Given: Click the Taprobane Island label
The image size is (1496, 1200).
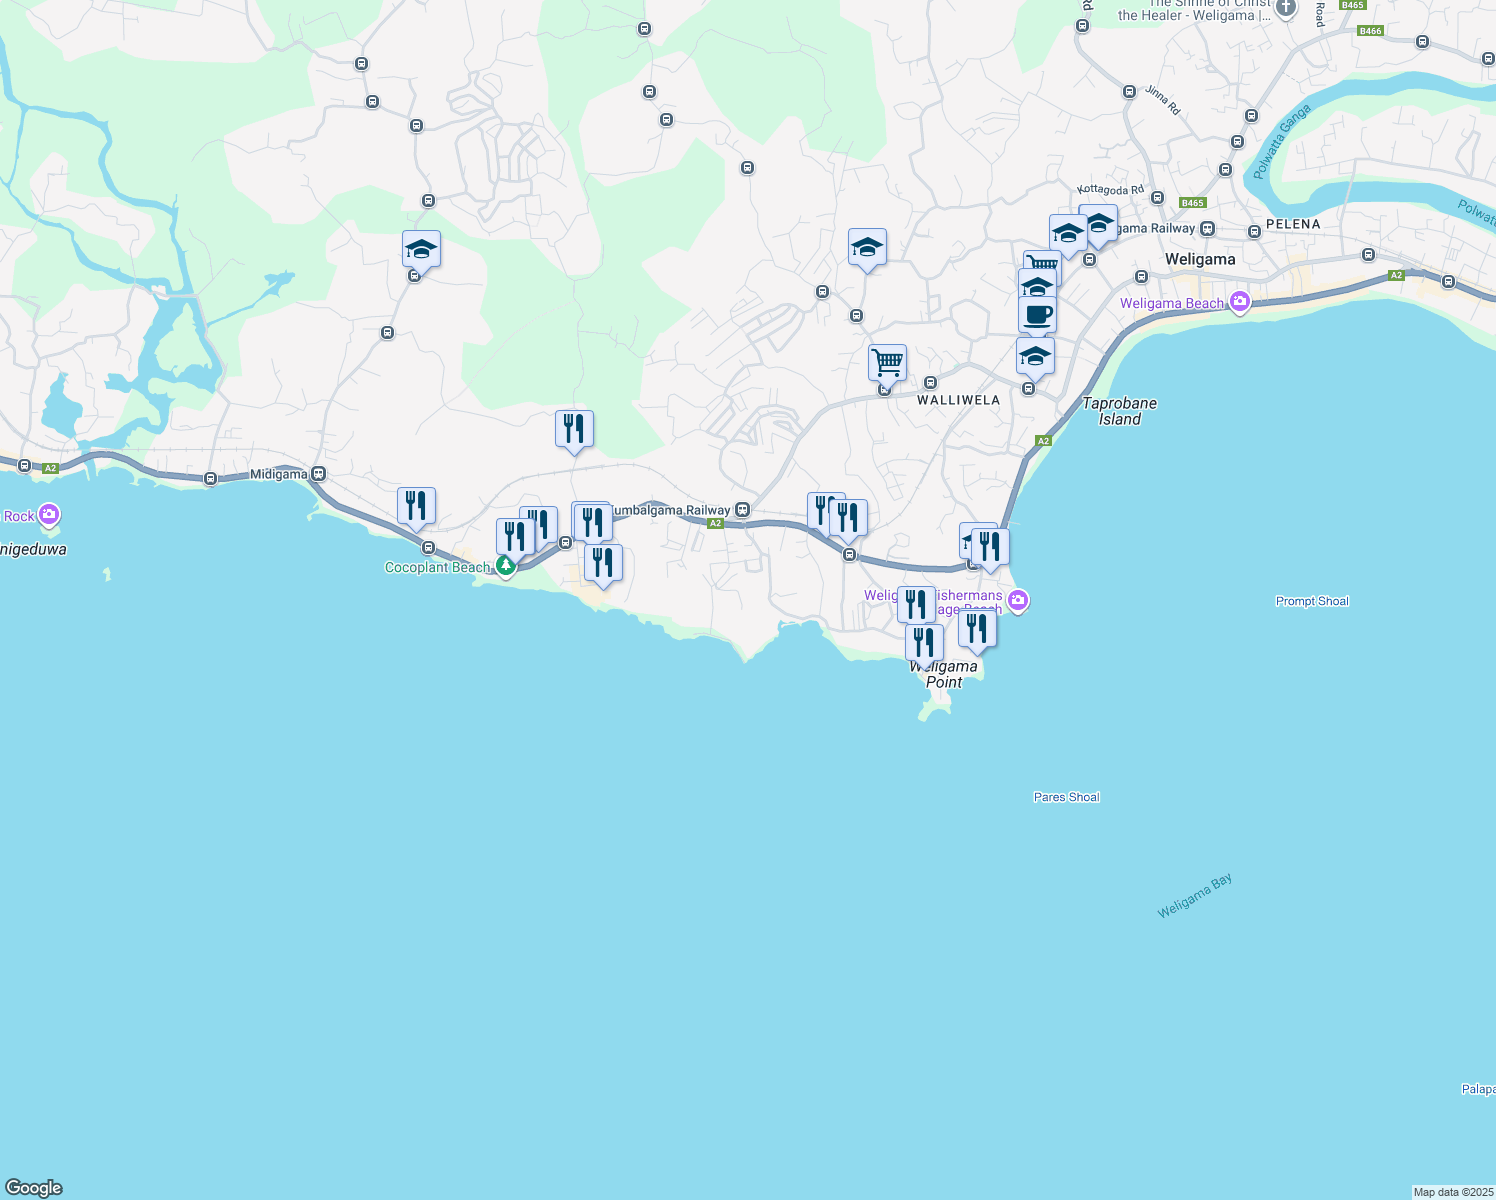Looking at the screenshot, I should coord(1119,411).
